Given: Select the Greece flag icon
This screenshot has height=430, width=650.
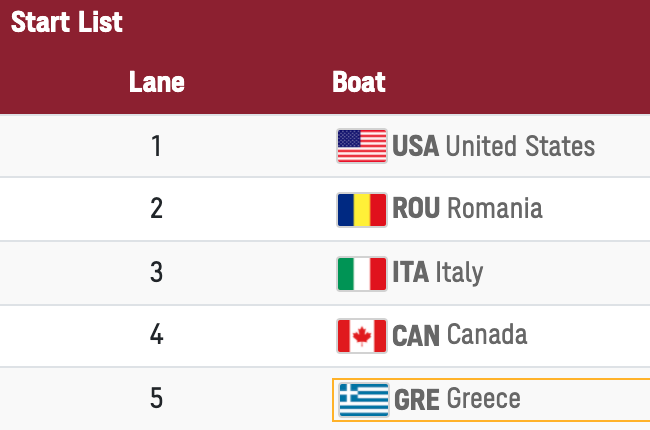Looking at the screenshot, I should [364, 400].
